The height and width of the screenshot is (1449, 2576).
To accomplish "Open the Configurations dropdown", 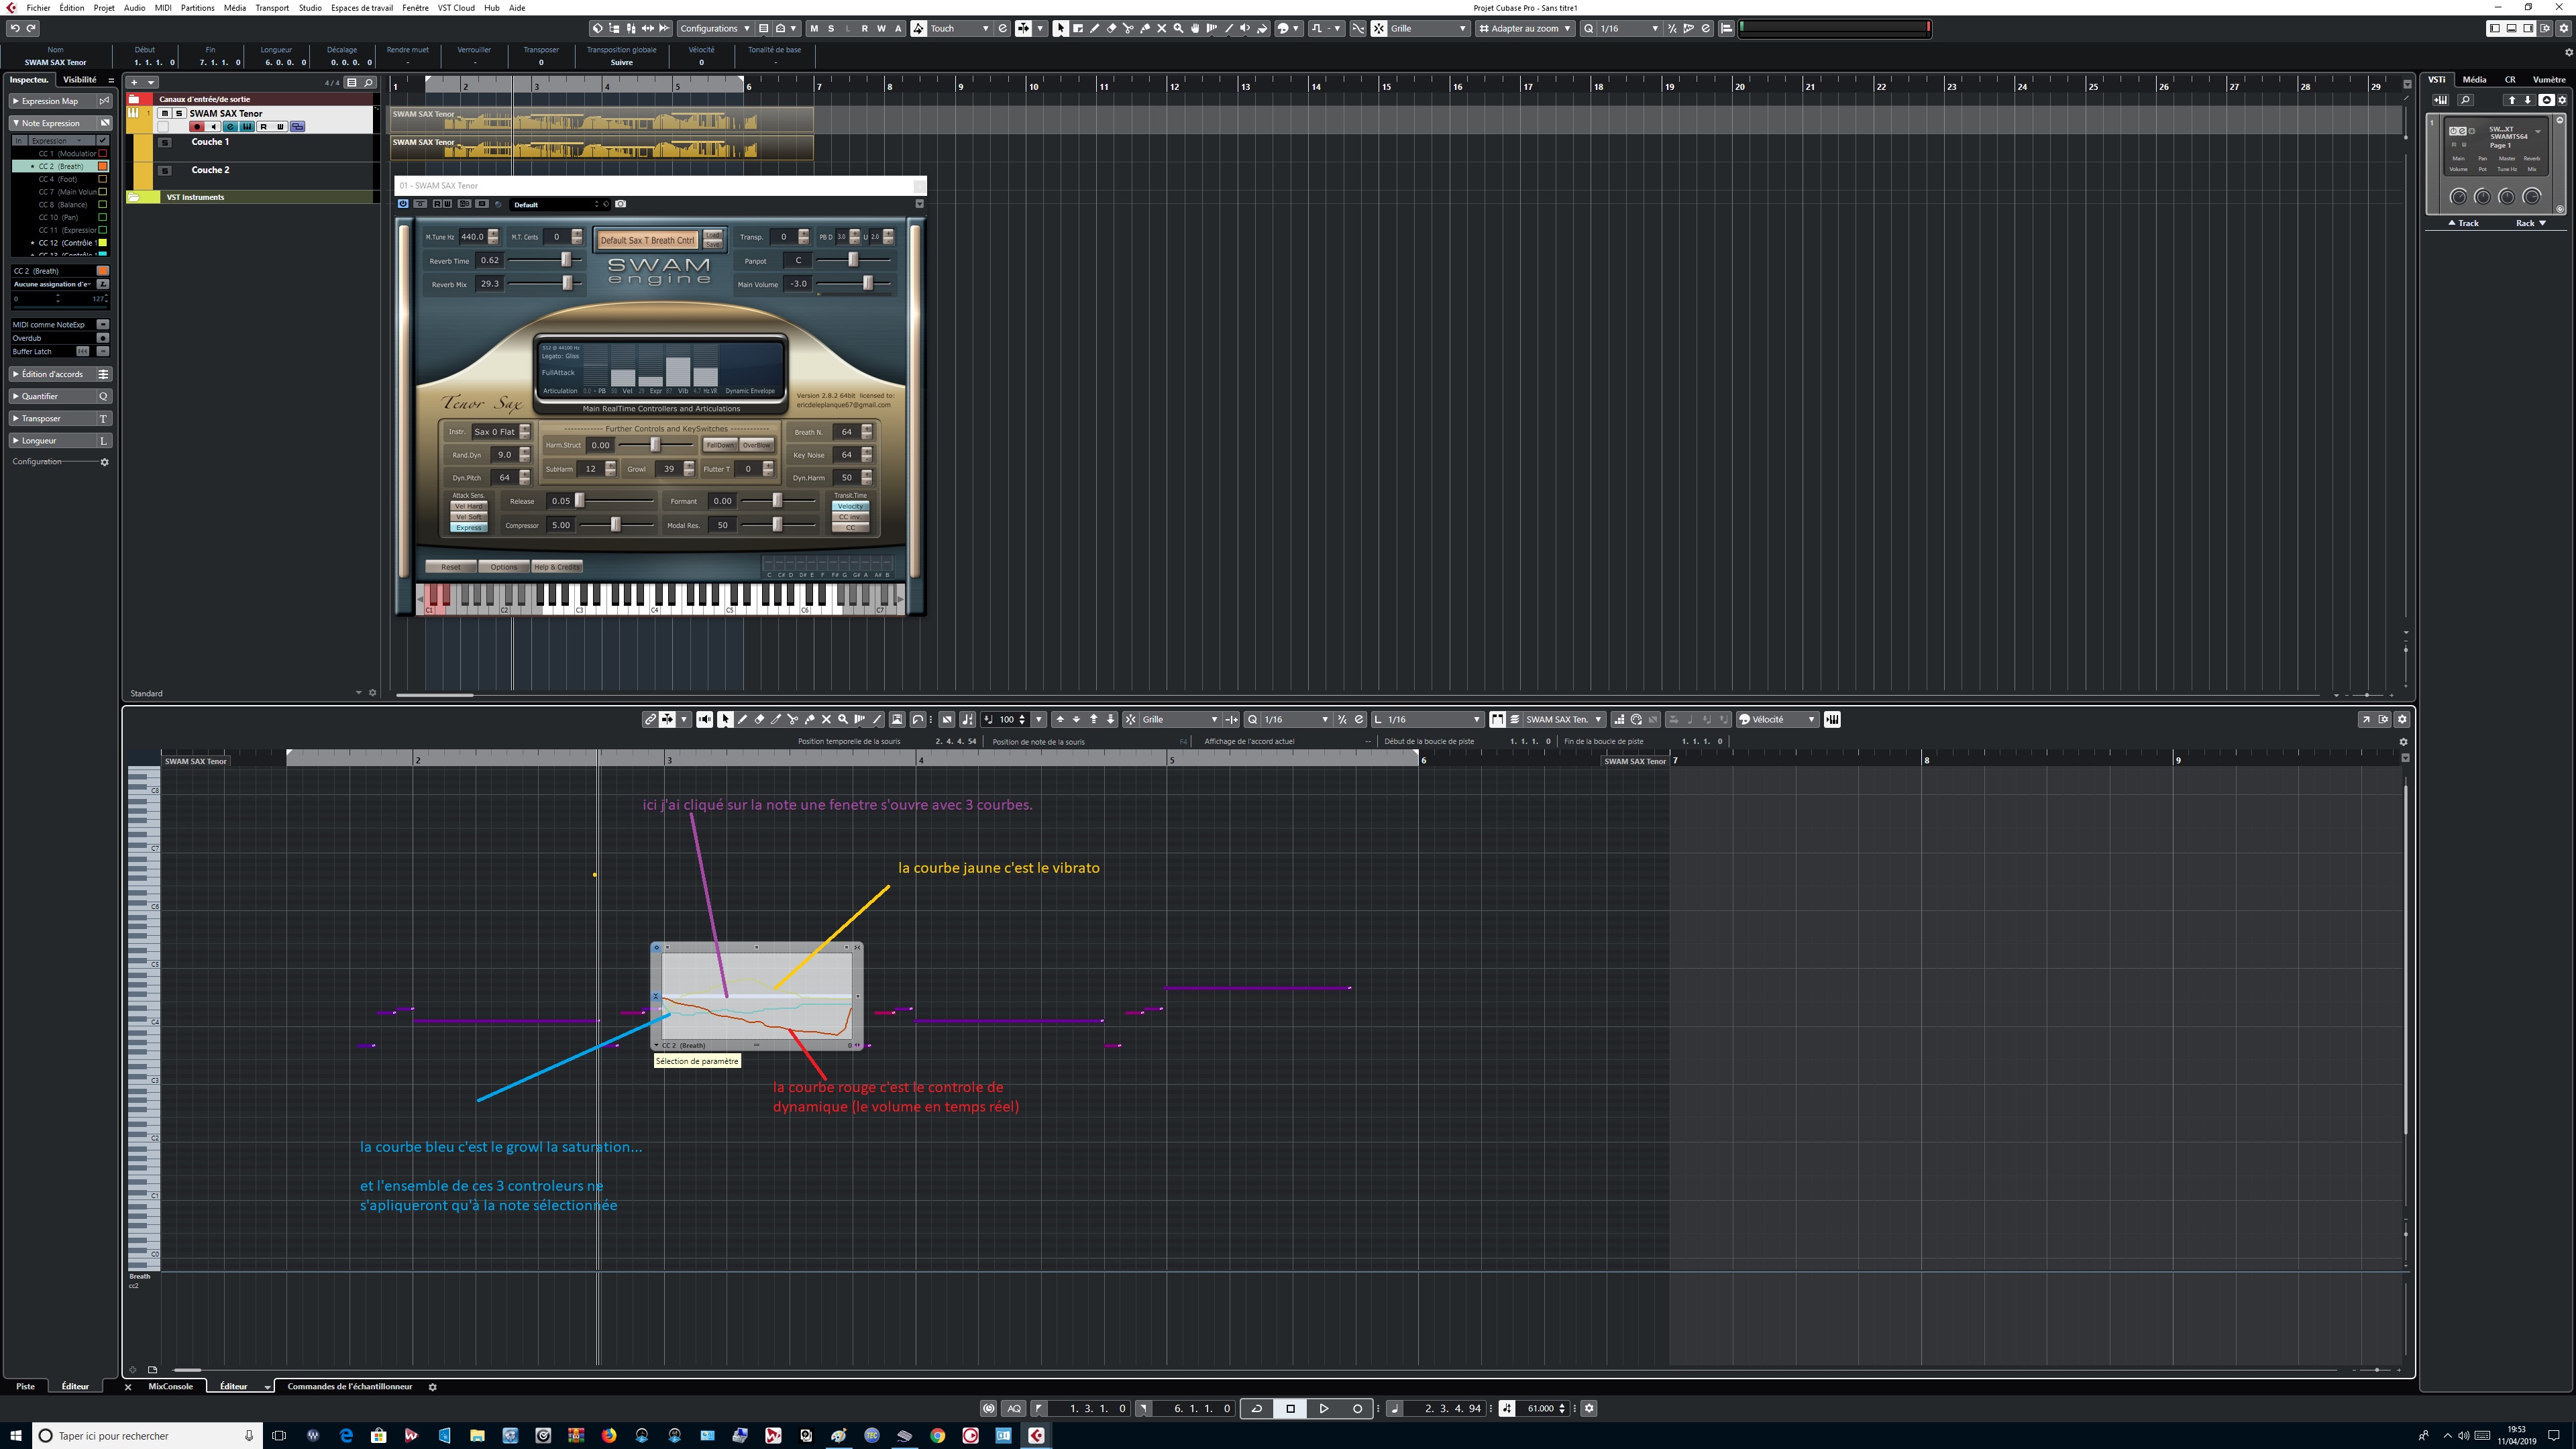I will tap(714, 29).
